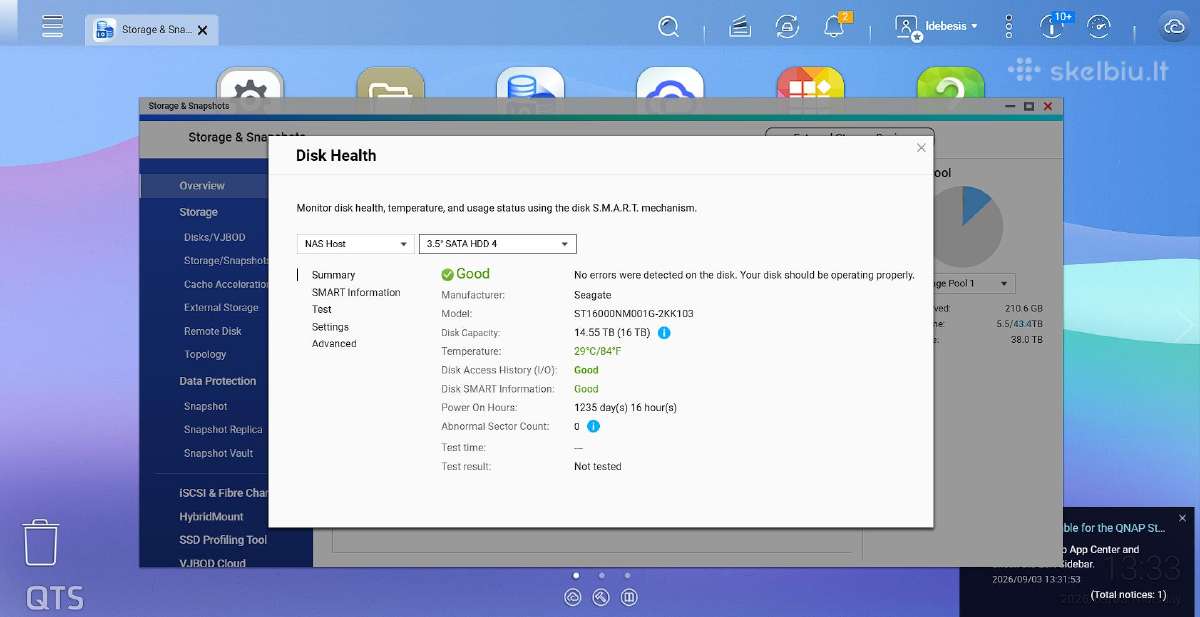Click model value ST16000NM001G-2KK103

click(x=633, y=313)
